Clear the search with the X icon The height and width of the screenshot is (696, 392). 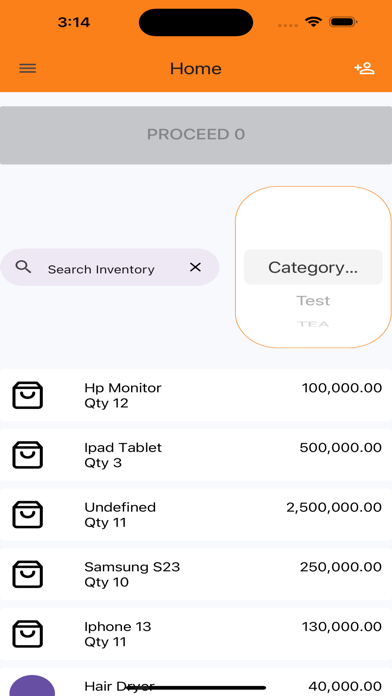click(195, 267)
